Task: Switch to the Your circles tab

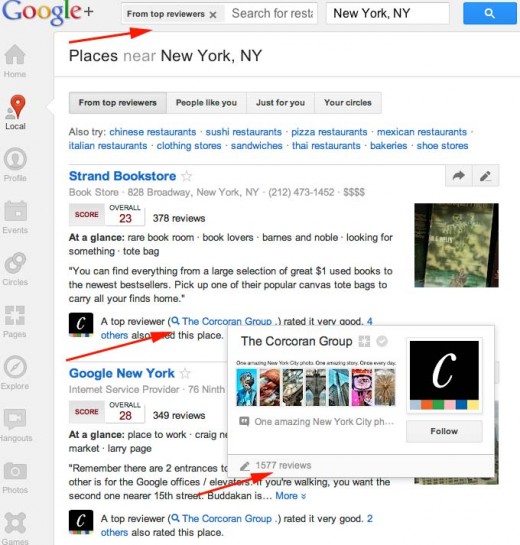Action: (x=348, y=103)
